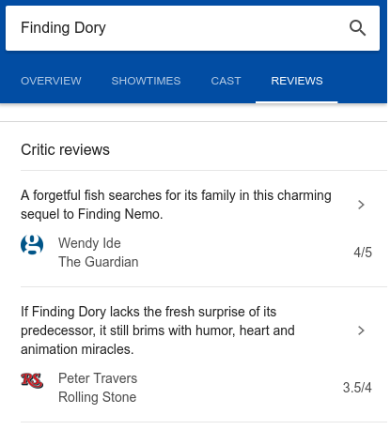The height and width of the screenshot is (426, 391).
Task: Open the review mentioning animation miracles
Action: point(158,331)
